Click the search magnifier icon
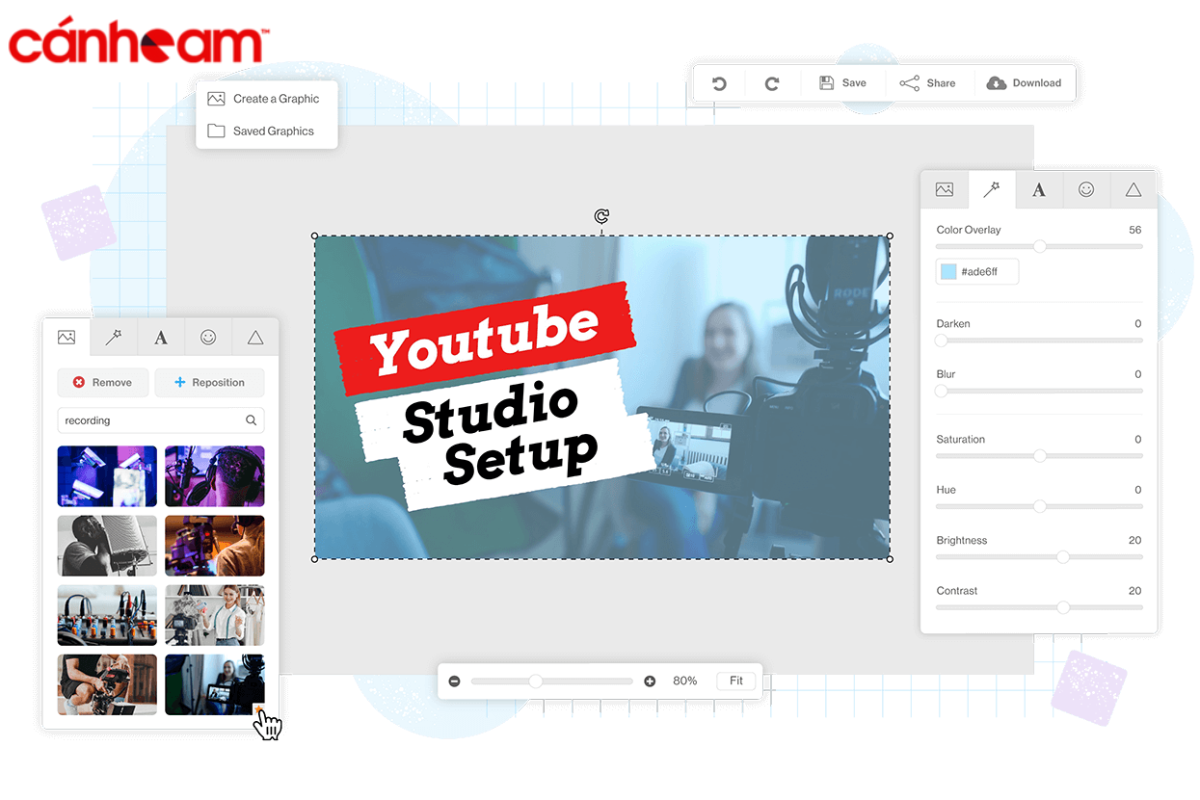 pyautogui.click(x=251, y=420)
